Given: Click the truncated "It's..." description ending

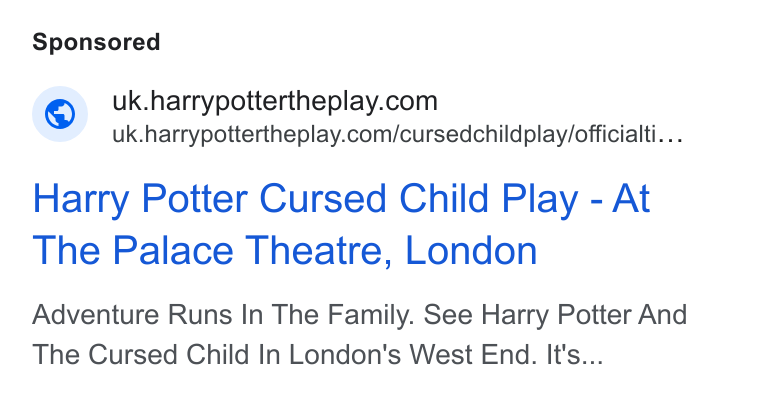Looking at the screenshot, I should [x=575, y=354].
